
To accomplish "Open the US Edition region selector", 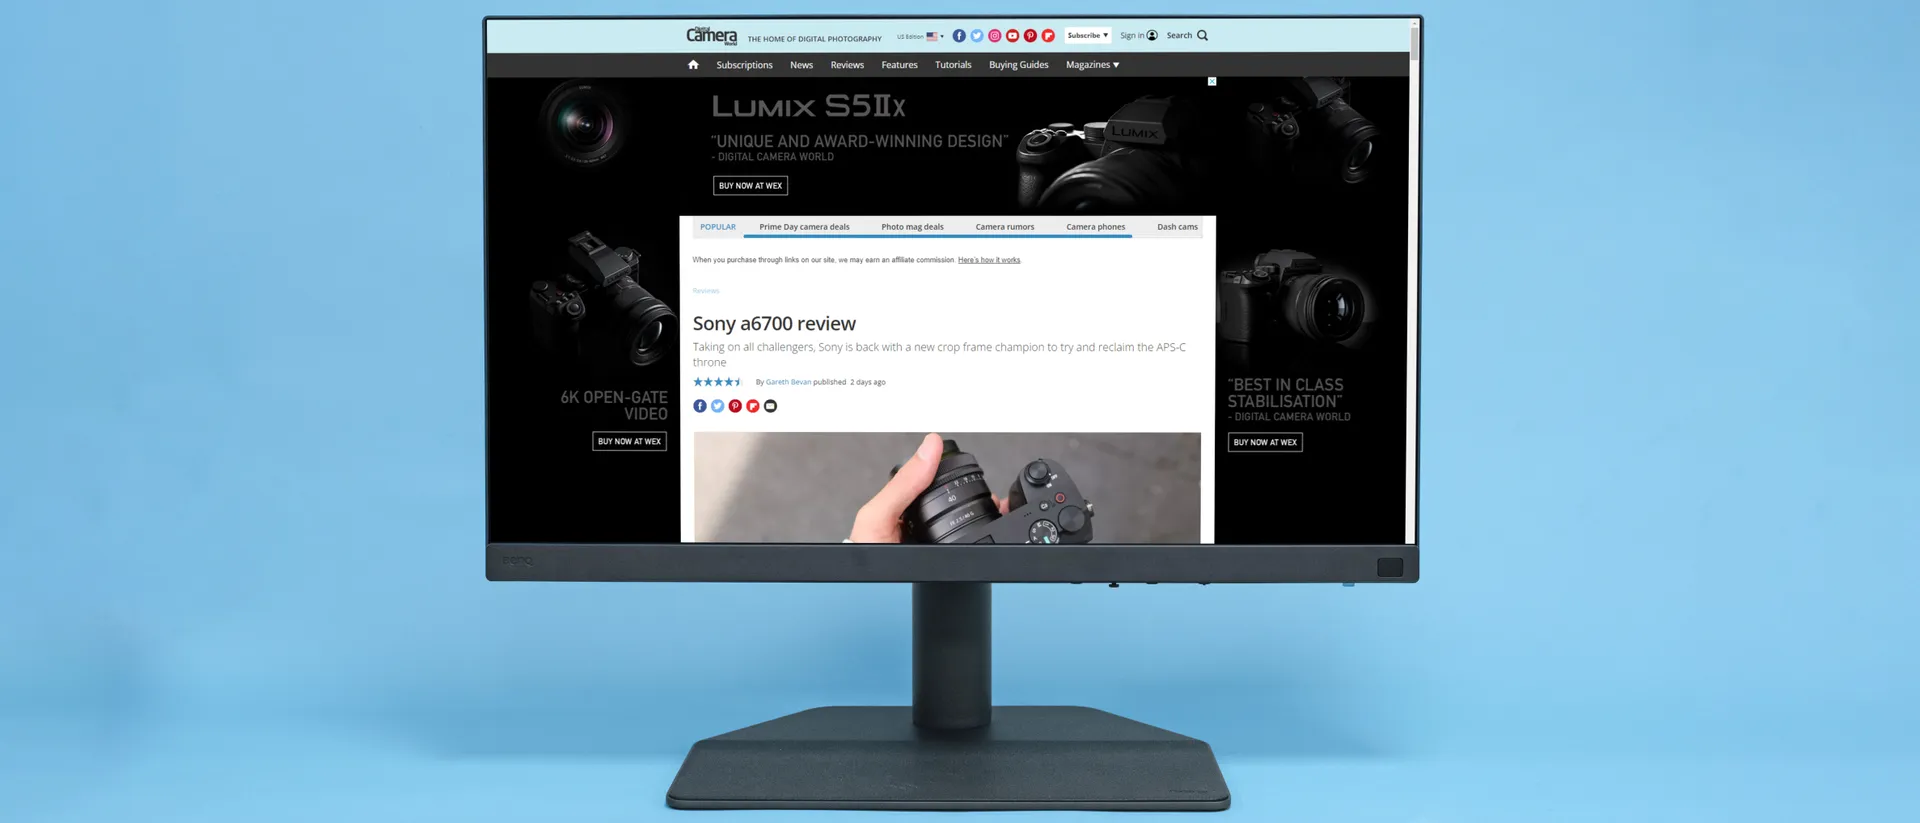I will 920,37.
